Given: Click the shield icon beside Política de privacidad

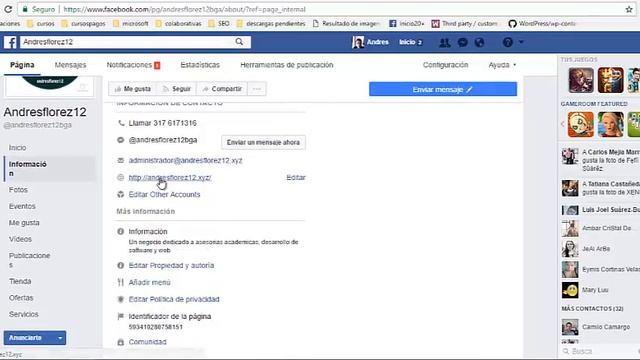Looking at the screenshot, I should click(x=120, y=299).
